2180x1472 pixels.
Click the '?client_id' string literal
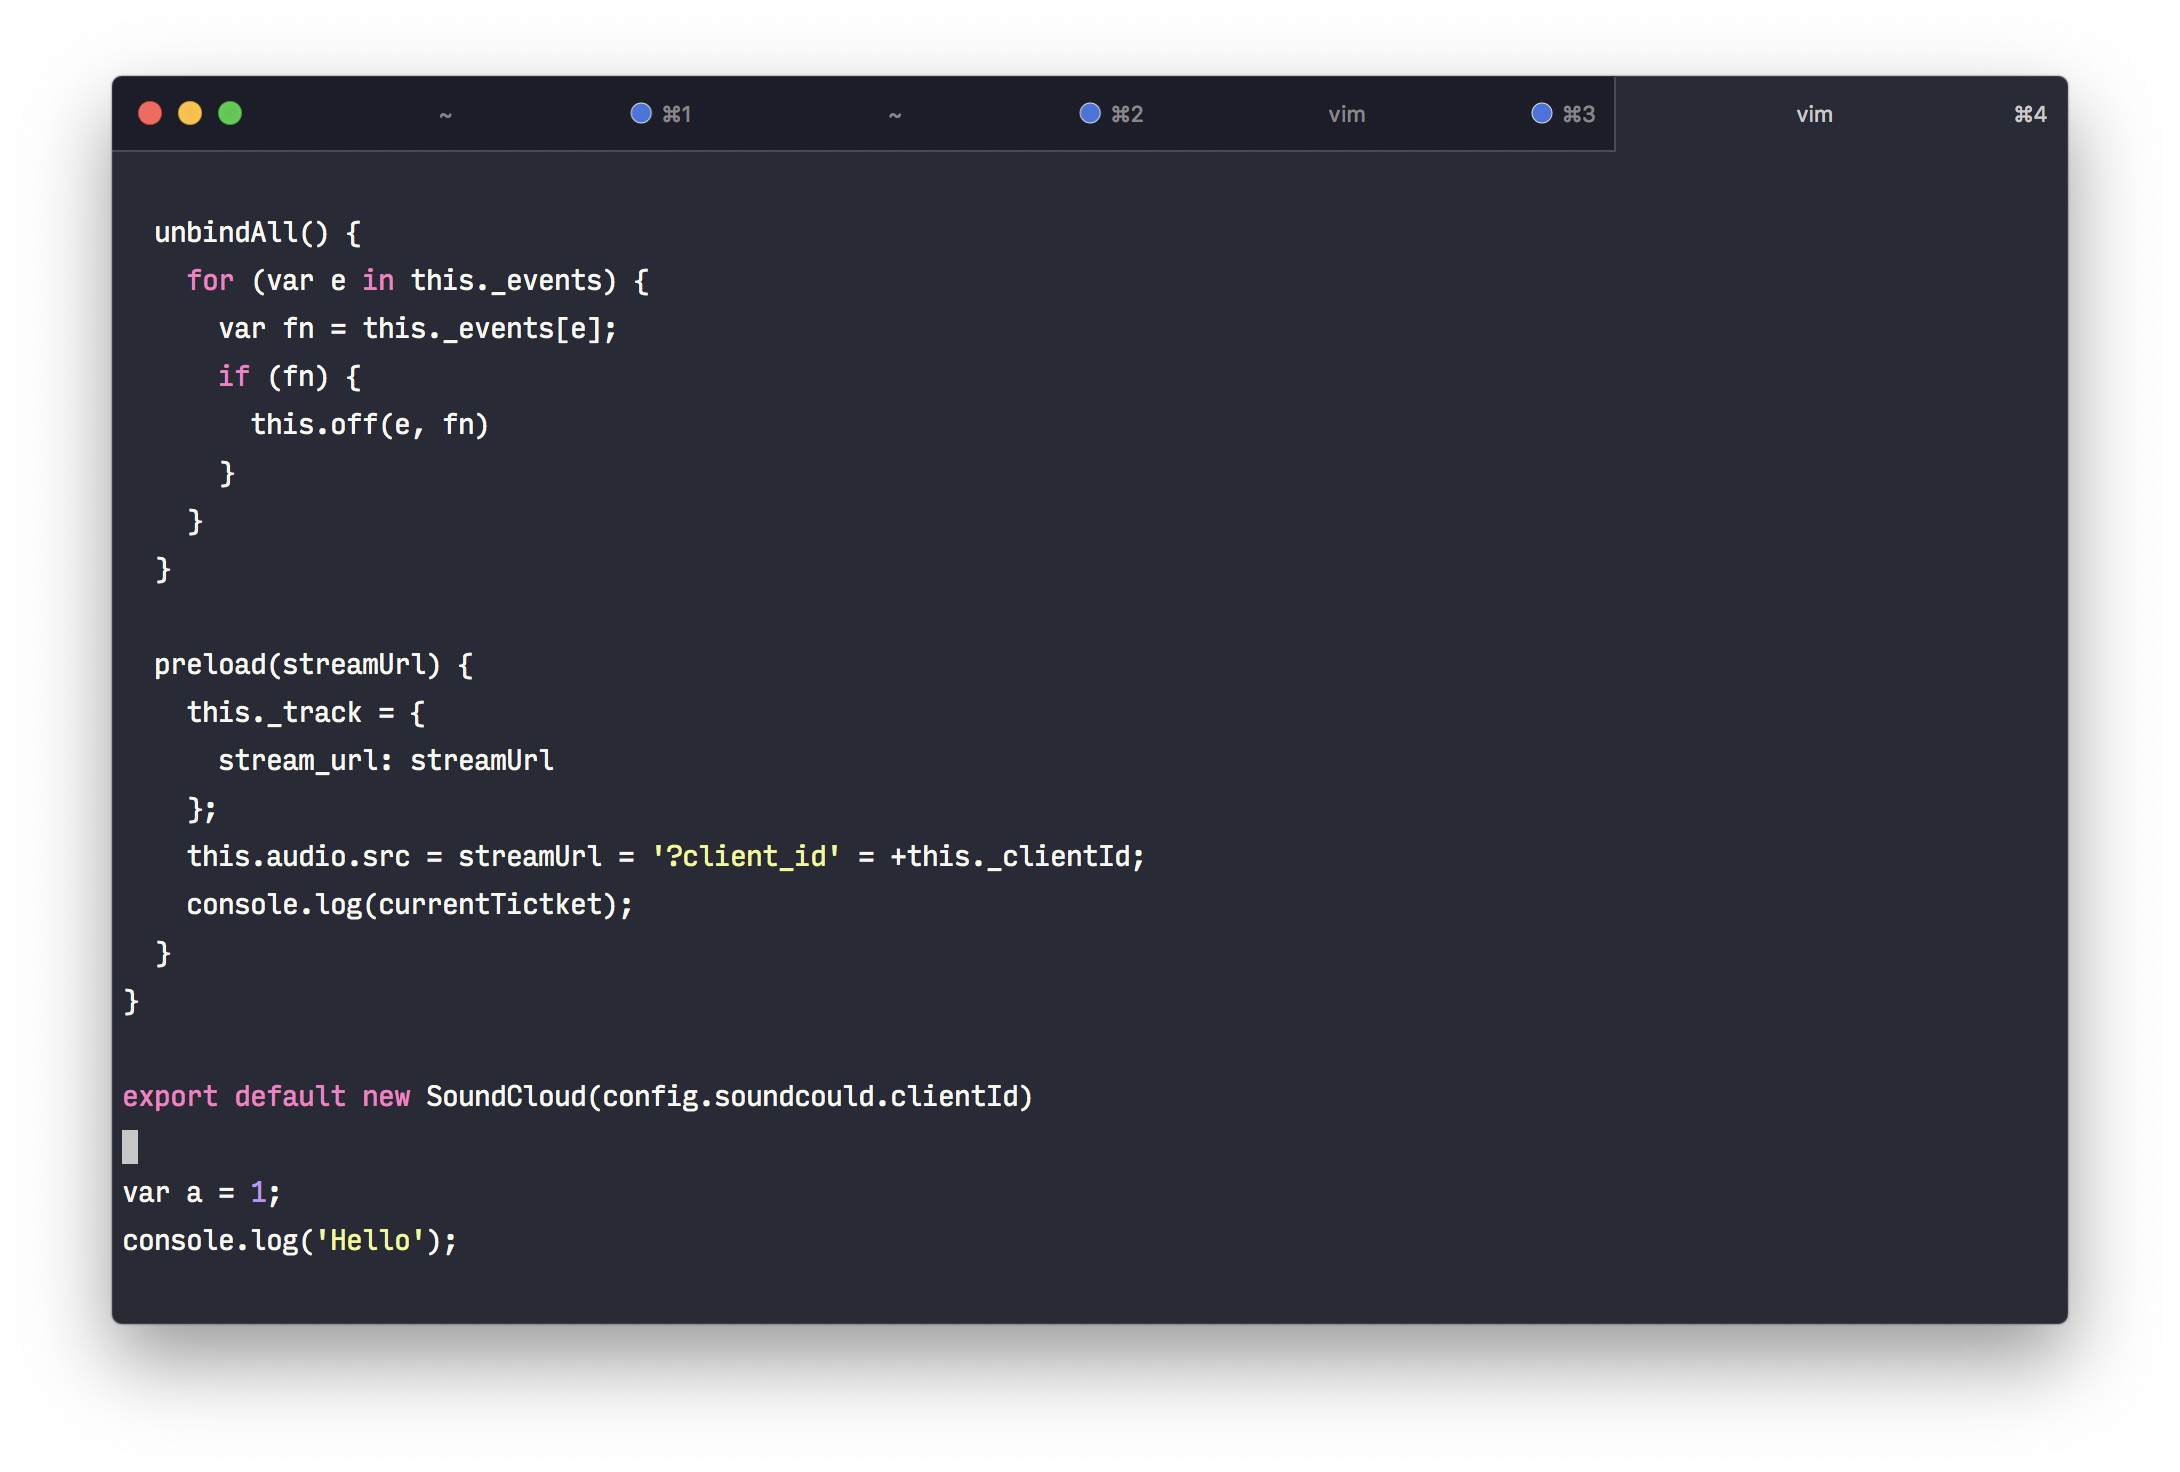pyautogui.click(x=745, y=856)
